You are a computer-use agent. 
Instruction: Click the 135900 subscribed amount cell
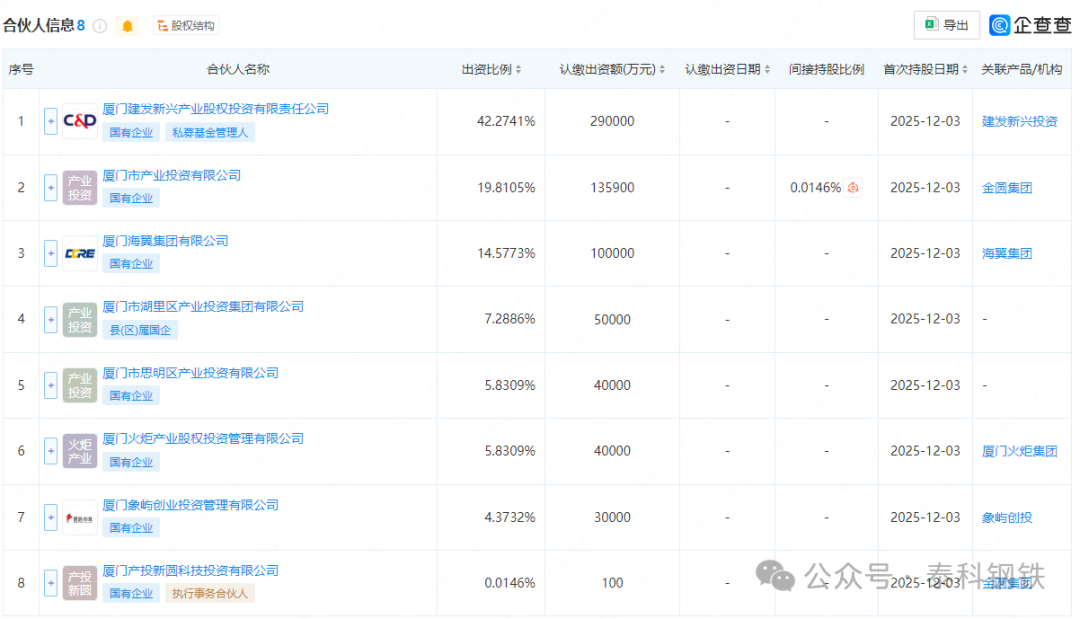[612, 187]
